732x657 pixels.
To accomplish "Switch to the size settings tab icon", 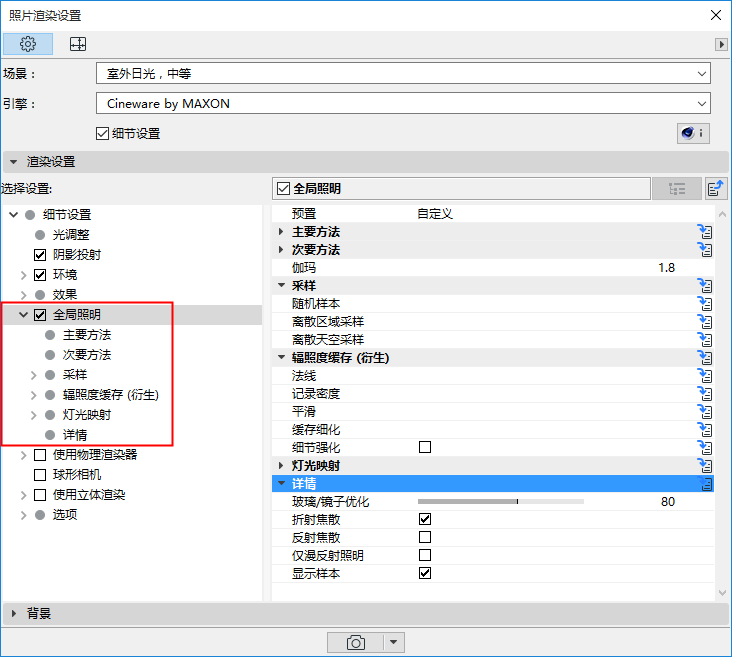I will pos(77,44).
